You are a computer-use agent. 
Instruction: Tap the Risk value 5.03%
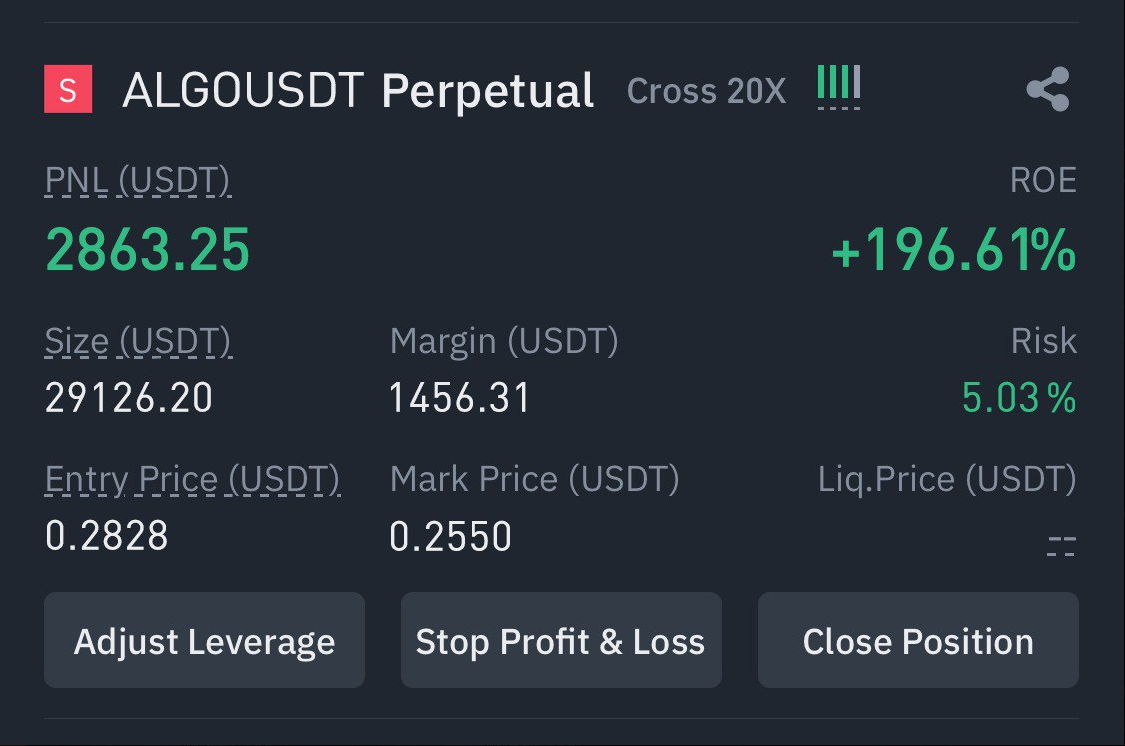pyautogui.click(x=1019, y=399)
